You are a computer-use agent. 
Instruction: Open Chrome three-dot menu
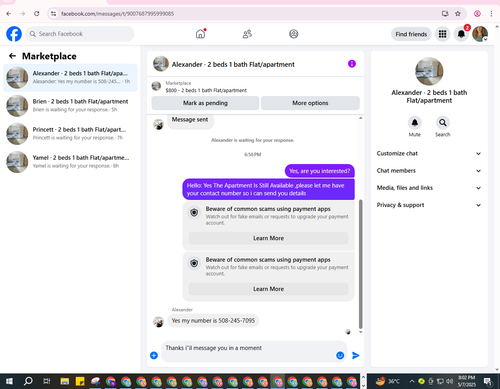pos(491,14)
